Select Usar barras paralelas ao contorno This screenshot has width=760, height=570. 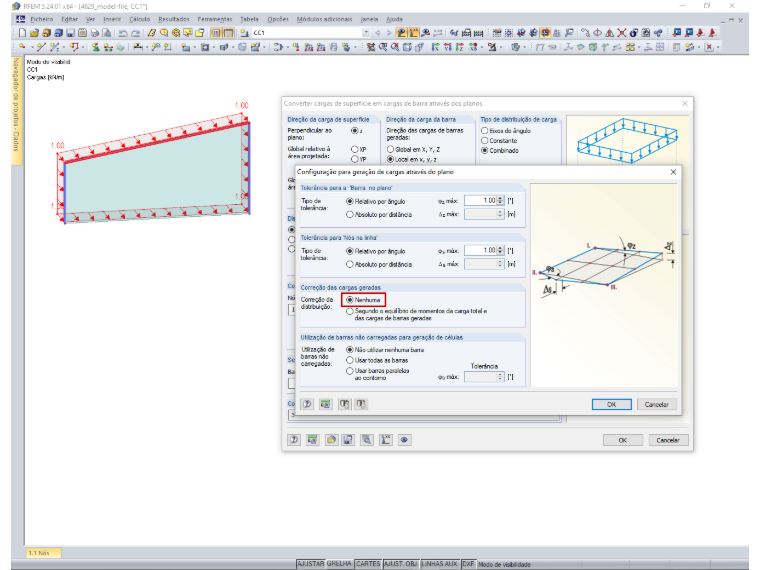pyautogui.click(x=349, y=371)
